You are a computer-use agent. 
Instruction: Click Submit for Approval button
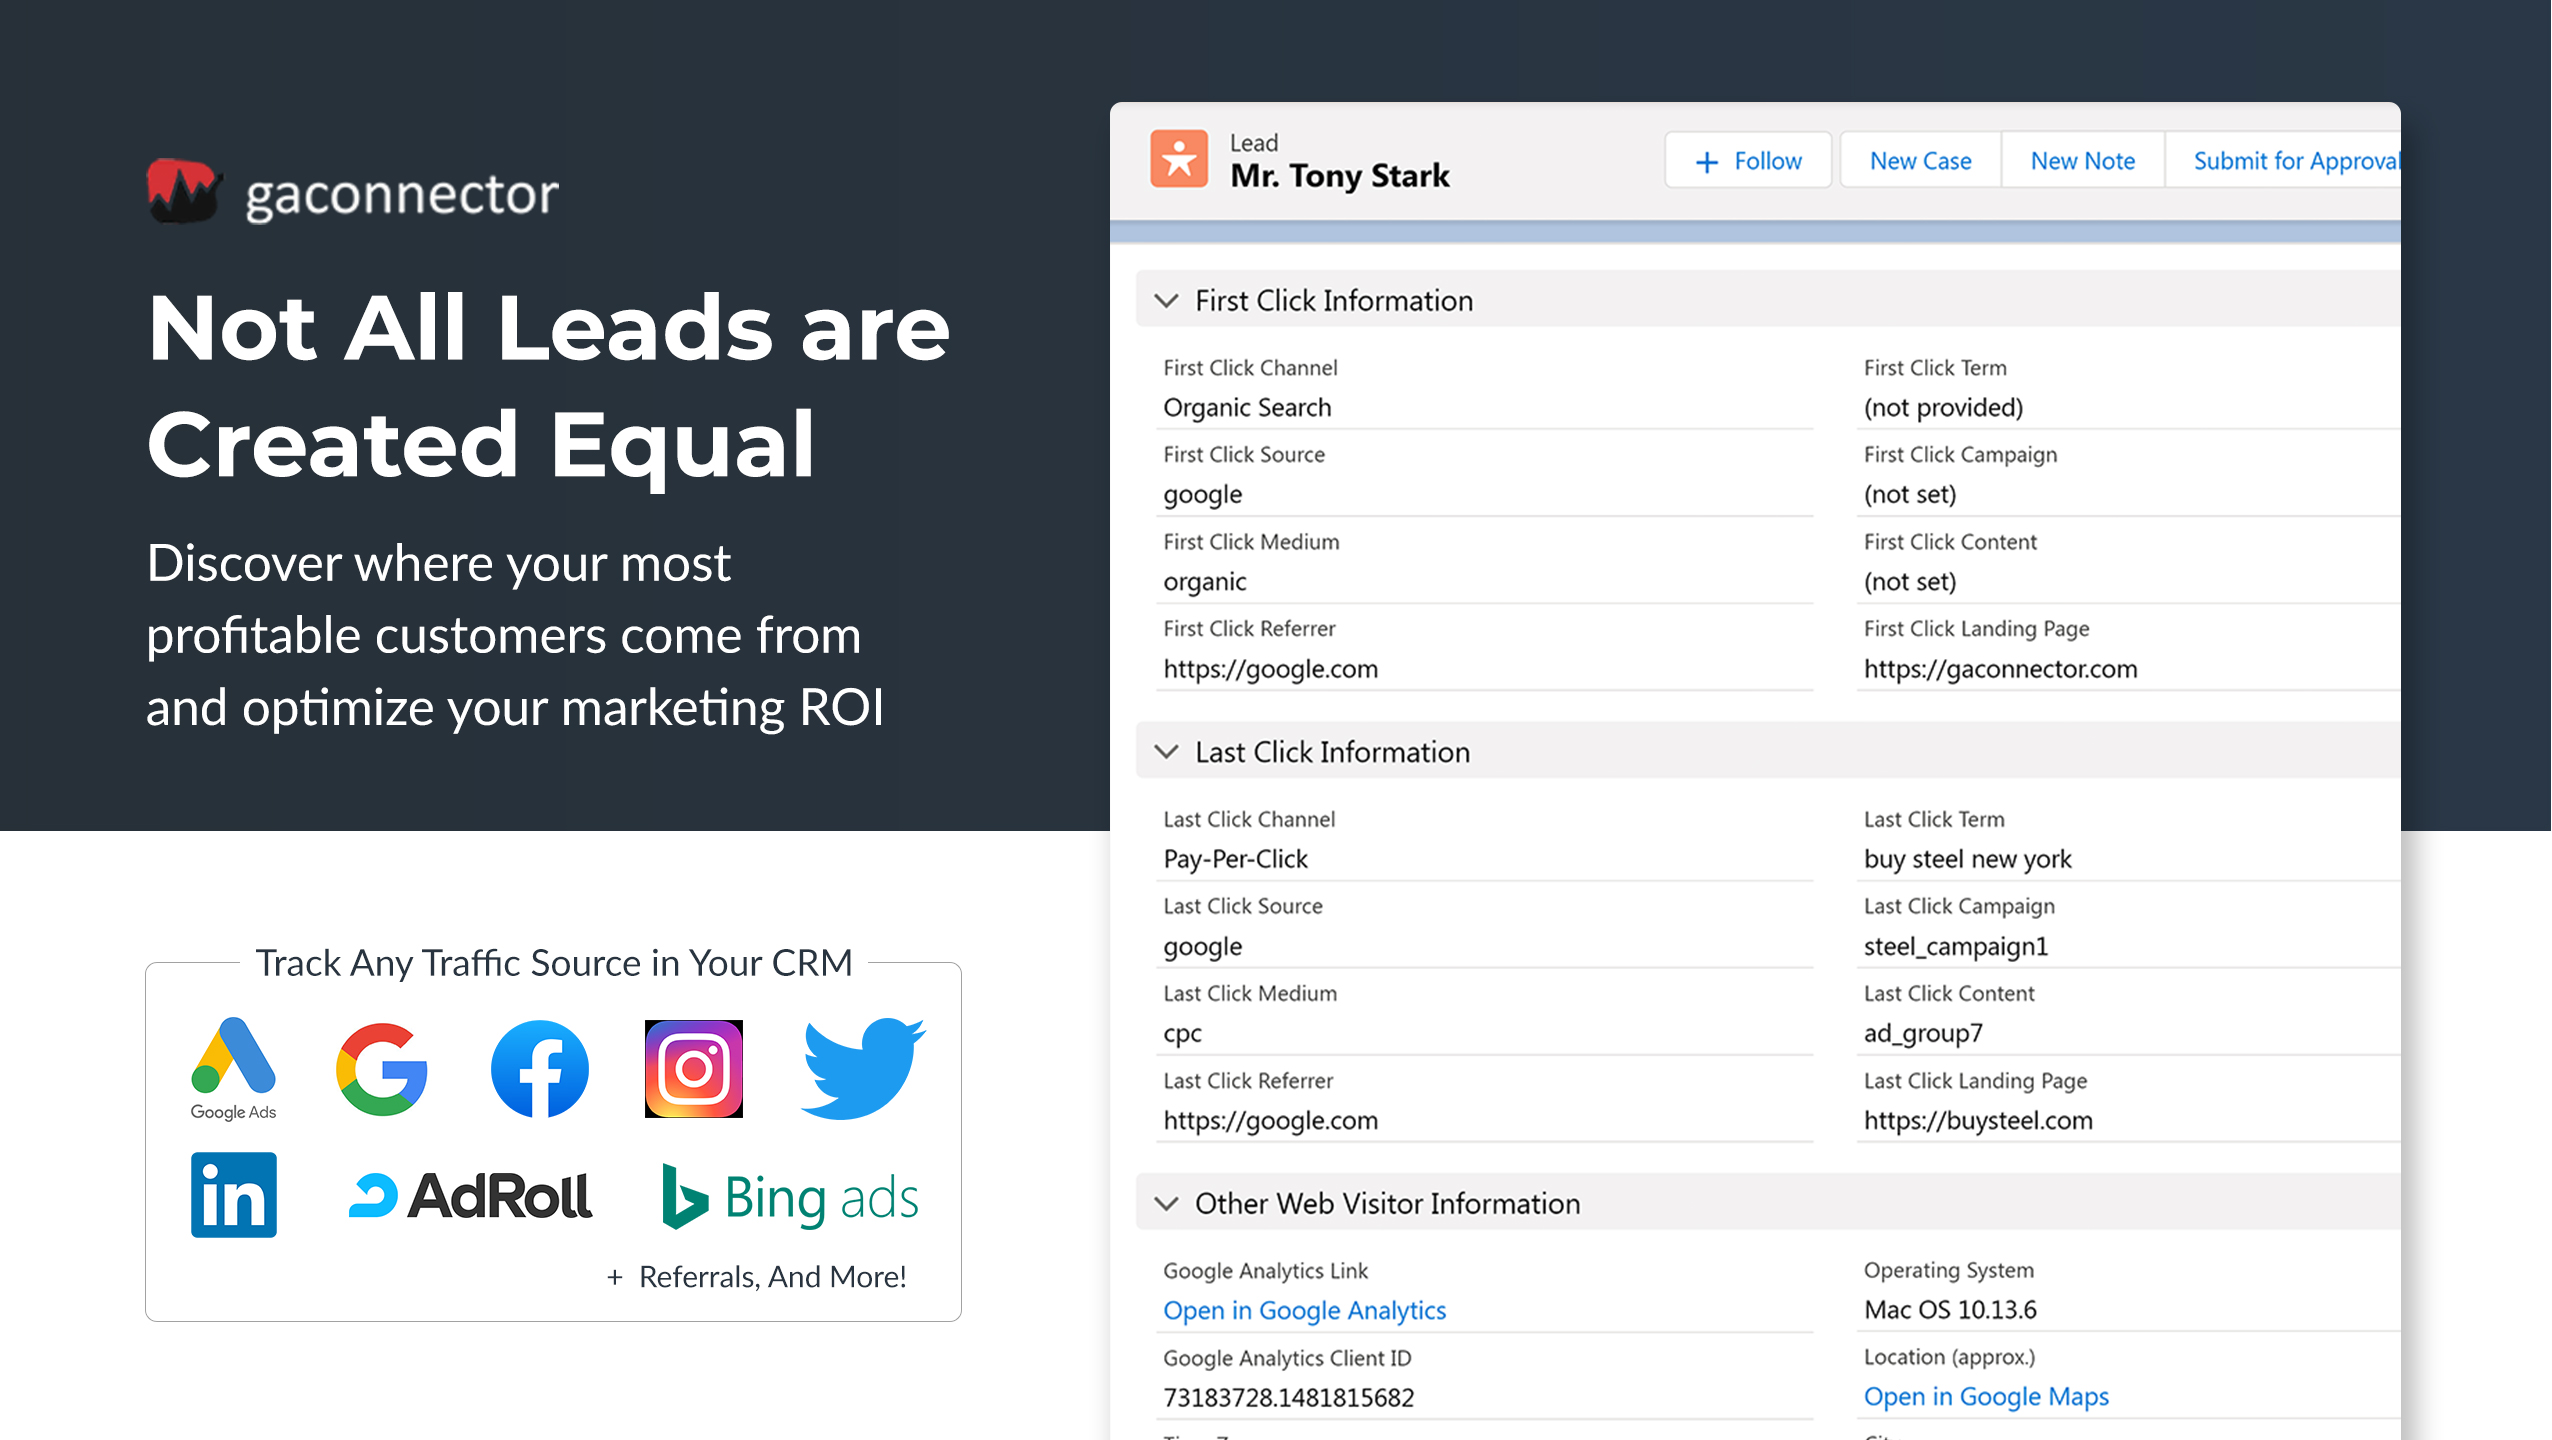pos(2293,160)
